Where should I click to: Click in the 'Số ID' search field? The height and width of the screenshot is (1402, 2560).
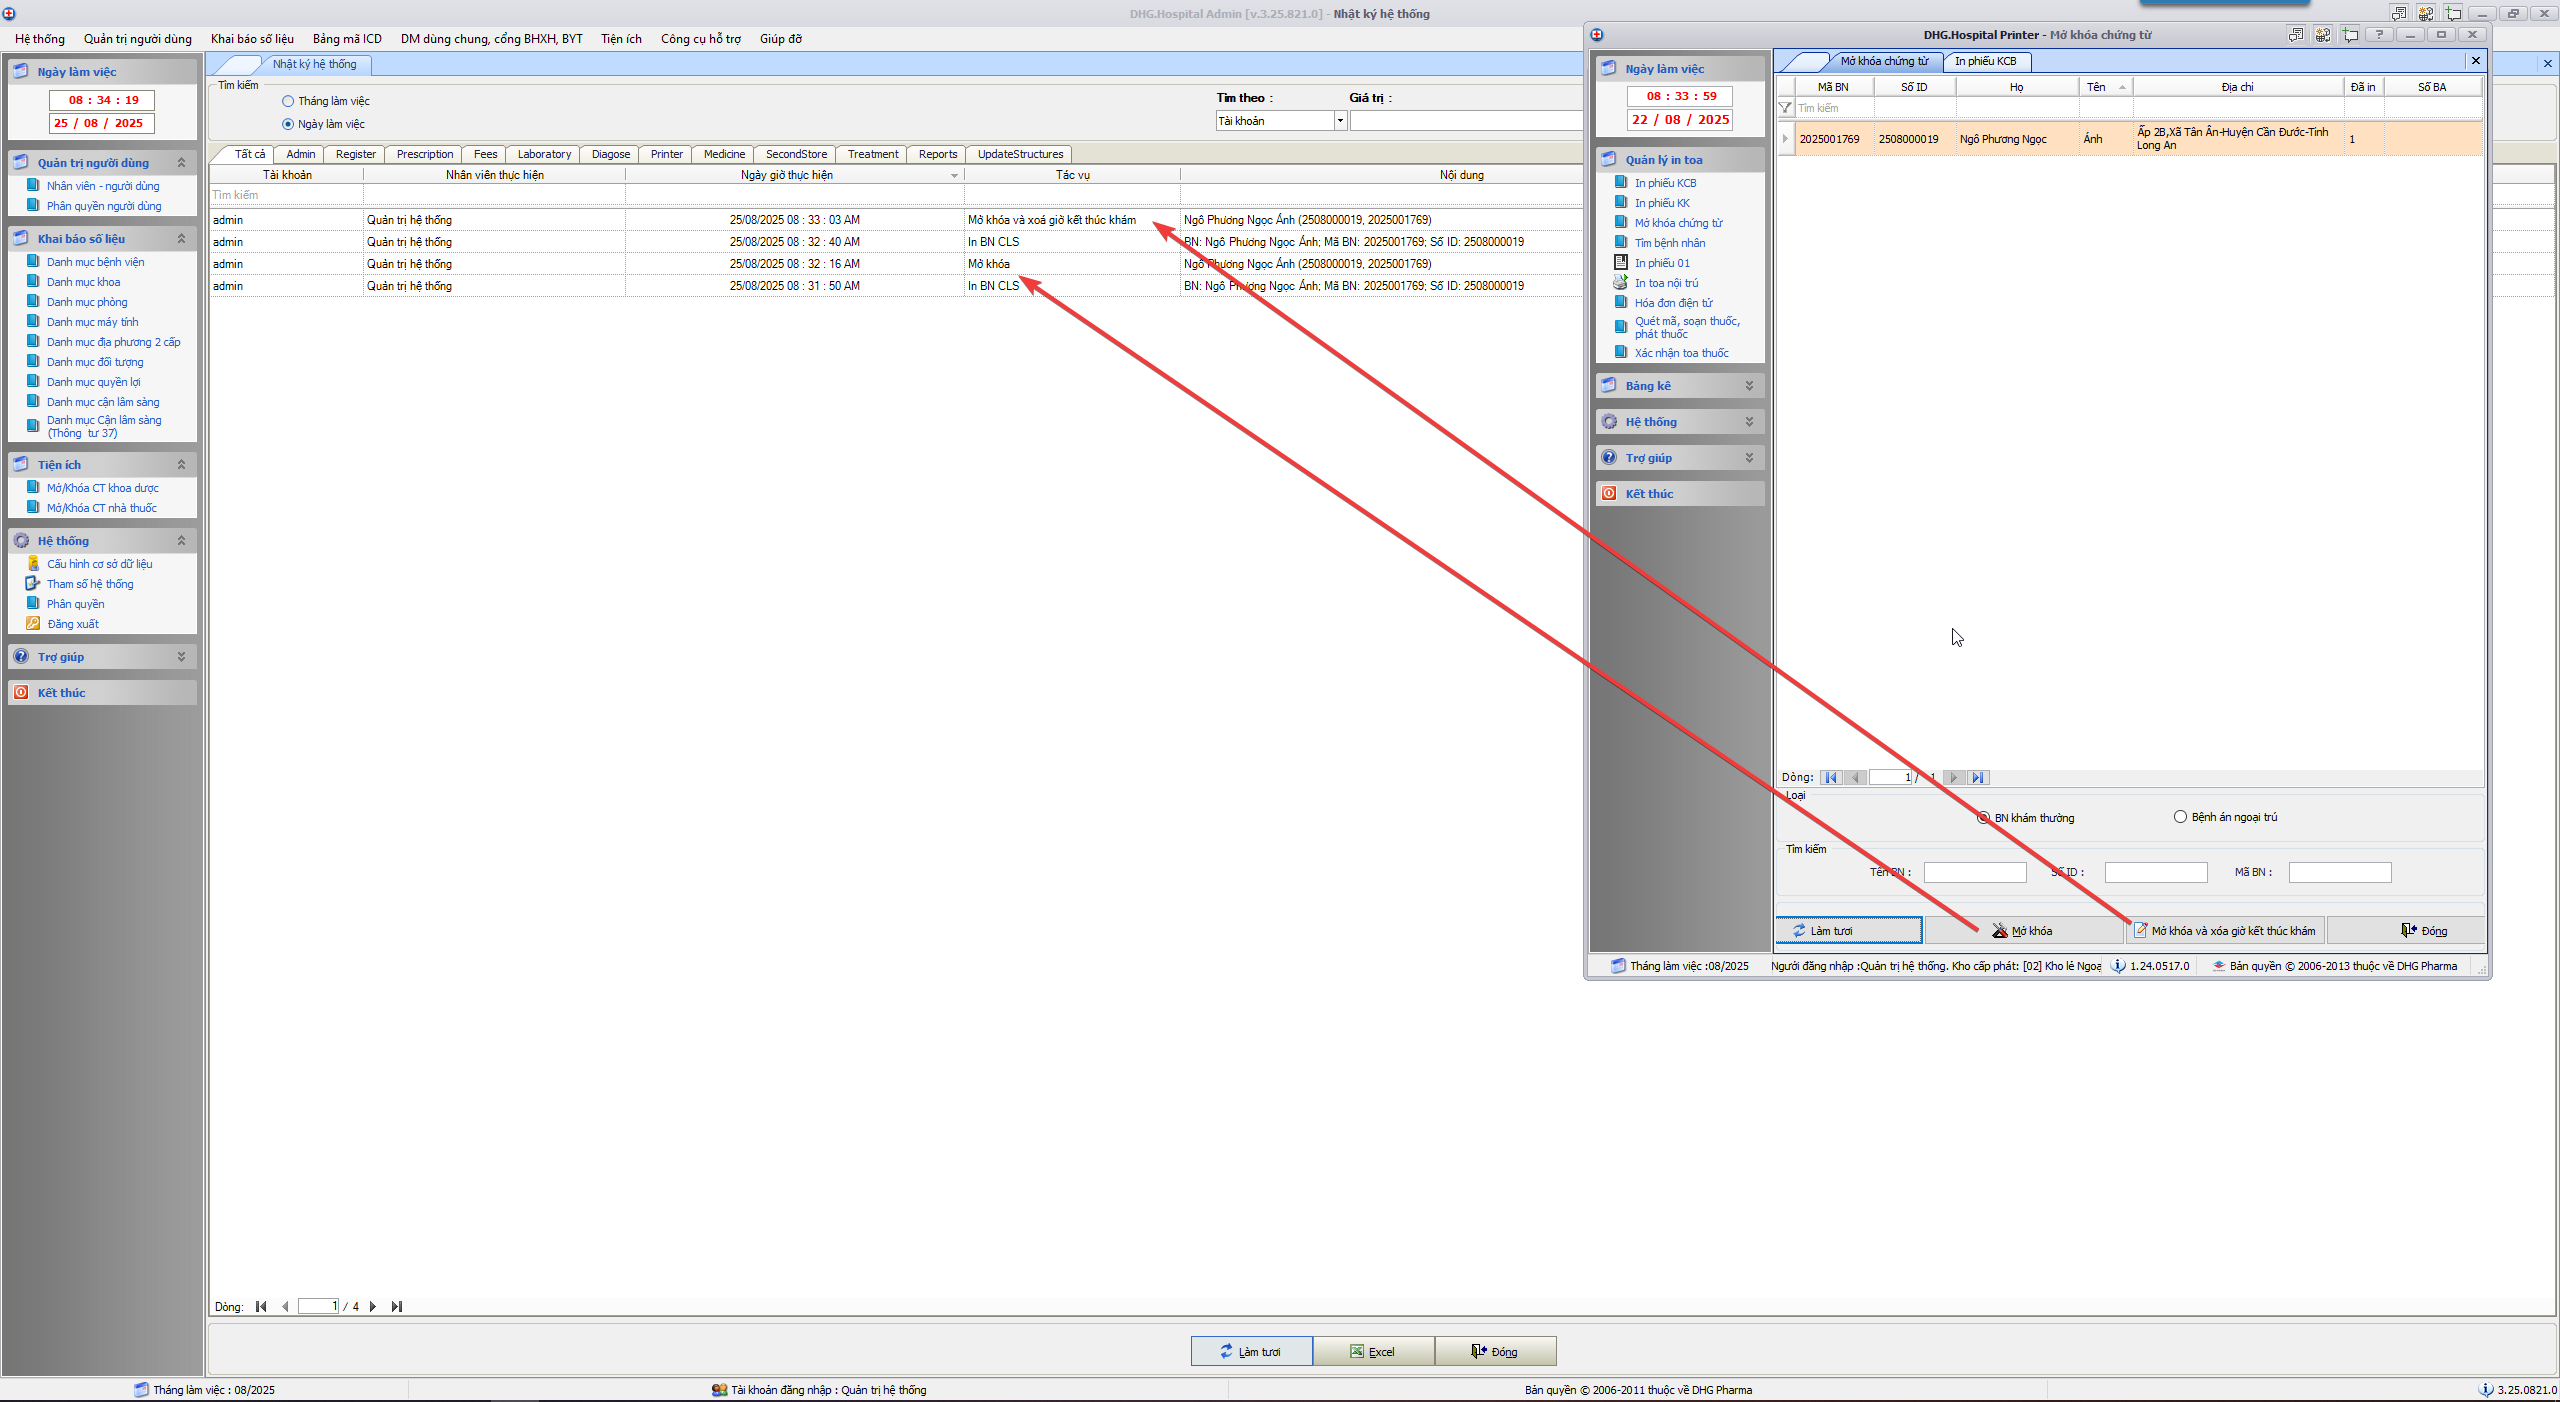(x=2155, y=873)
